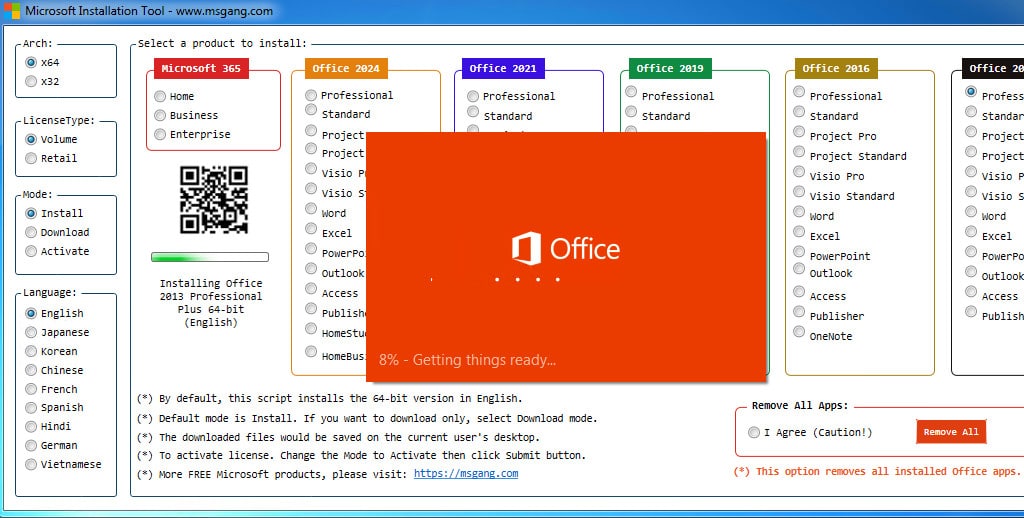Select Office 2016 Standard

[799, 112]
